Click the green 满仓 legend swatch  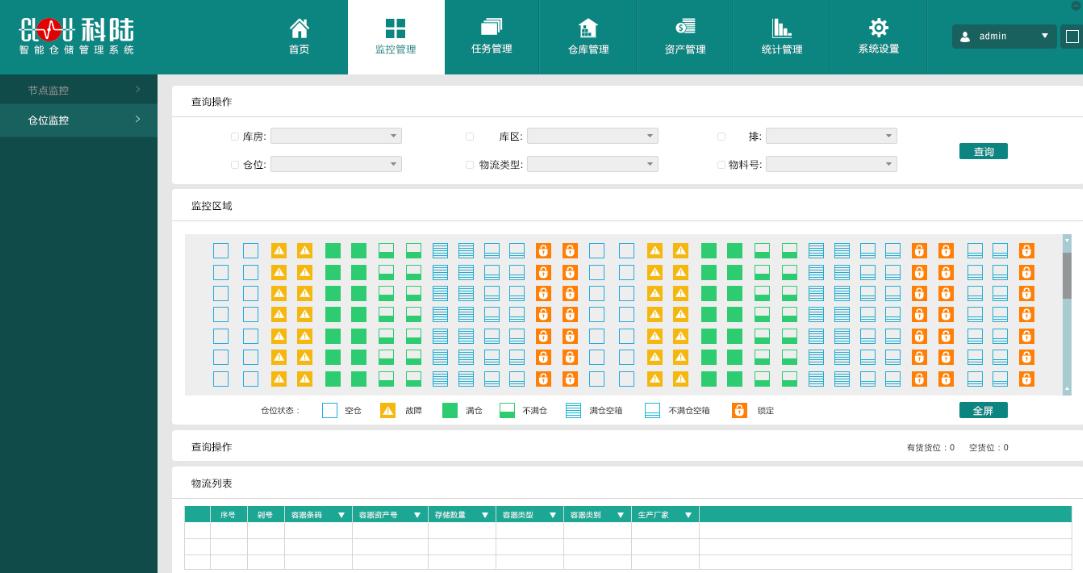coord(450,410)
